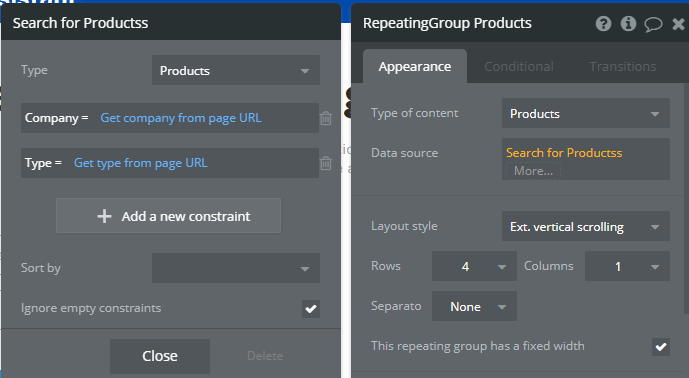Image resolution: width=689 pixels, height=378 pixels.
Task: Click the Delete button in search panel
Action: [265, 356]
